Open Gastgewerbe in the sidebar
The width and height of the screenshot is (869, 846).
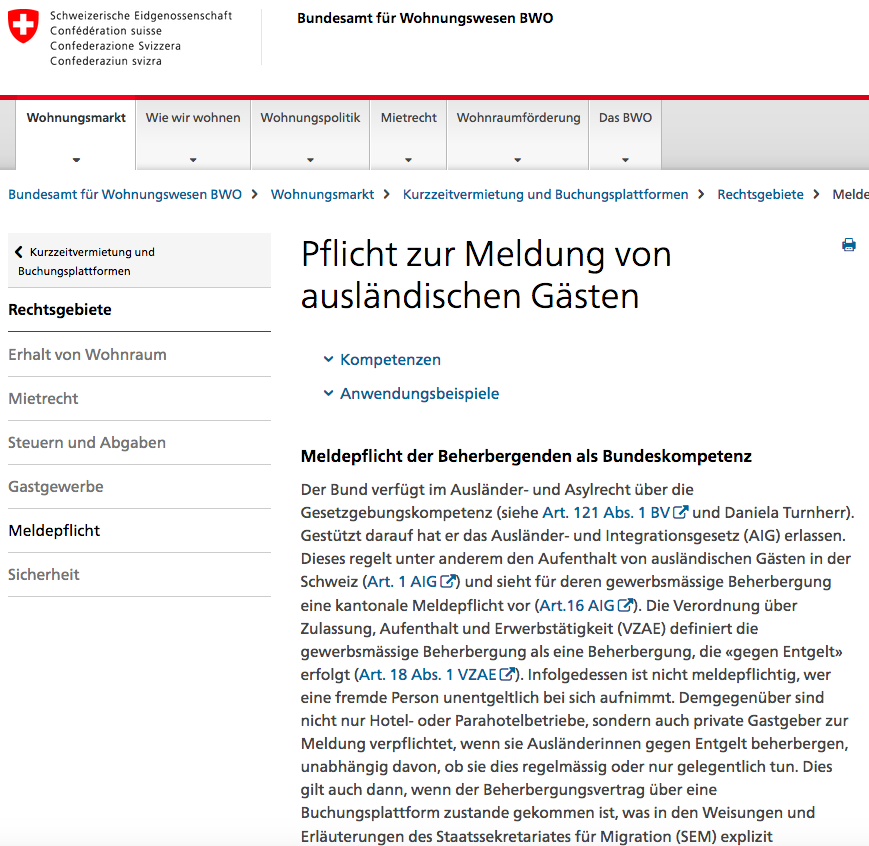(x=56, y=487)
